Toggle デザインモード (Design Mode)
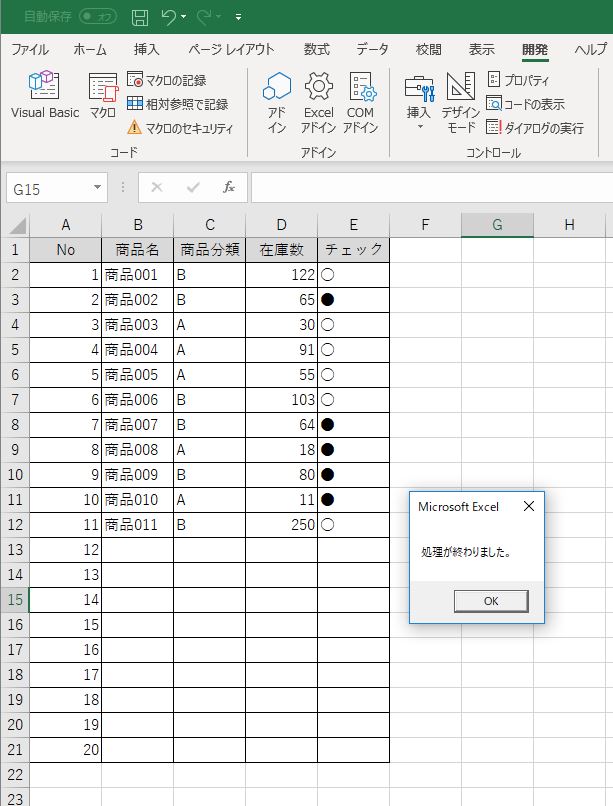The image size is (613, 806). click(x=461, y=102)
